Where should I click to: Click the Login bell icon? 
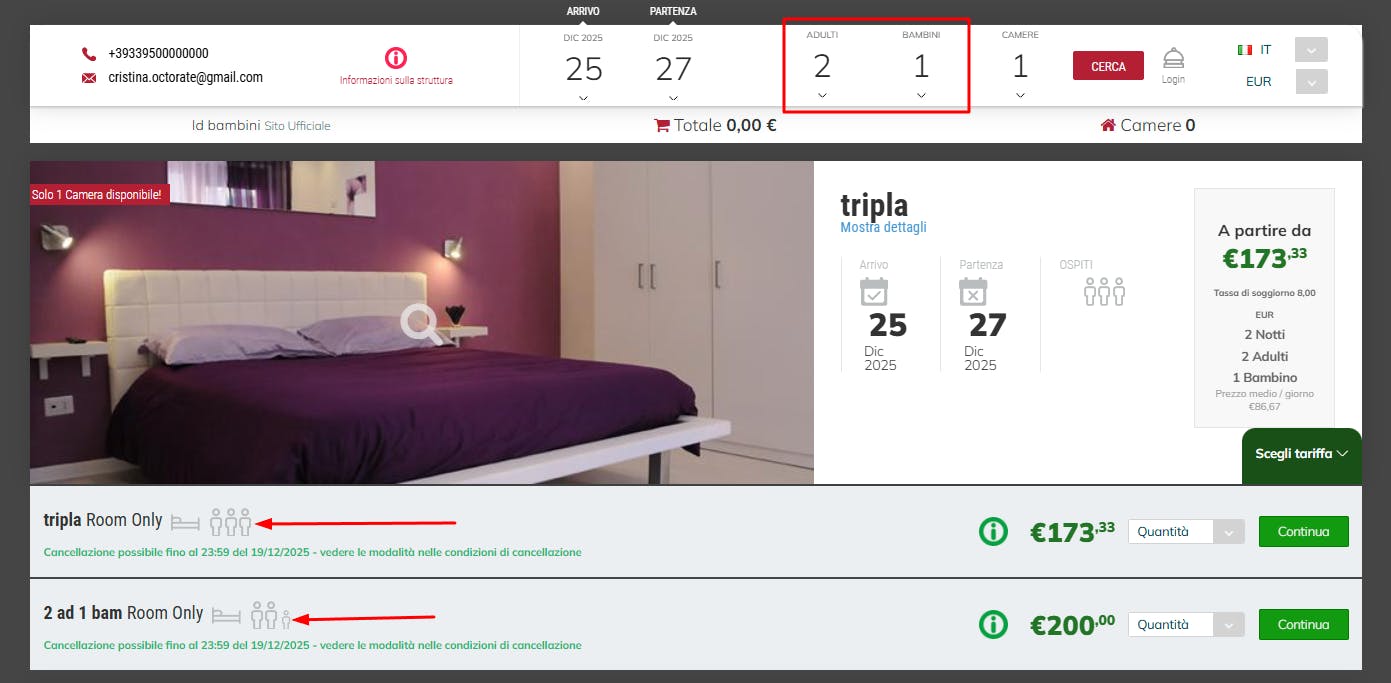tap(1173, 59)
